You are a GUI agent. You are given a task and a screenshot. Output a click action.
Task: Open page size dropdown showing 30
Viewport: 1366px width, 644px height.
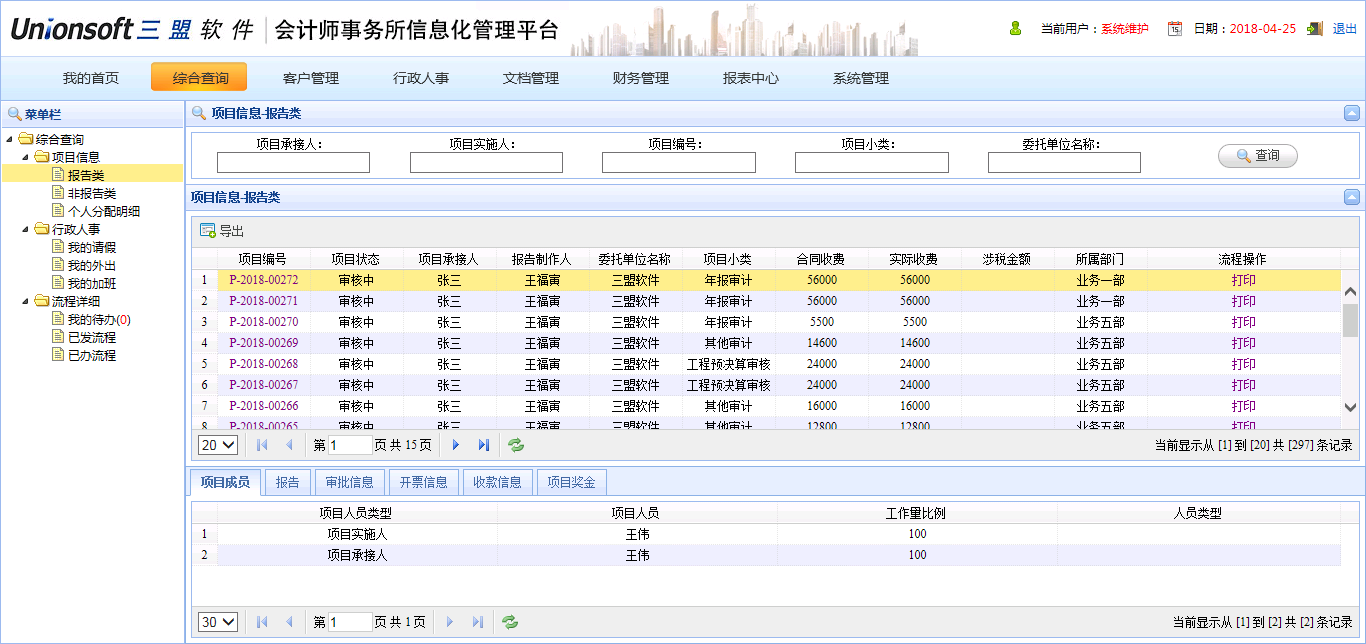[218, 622]
